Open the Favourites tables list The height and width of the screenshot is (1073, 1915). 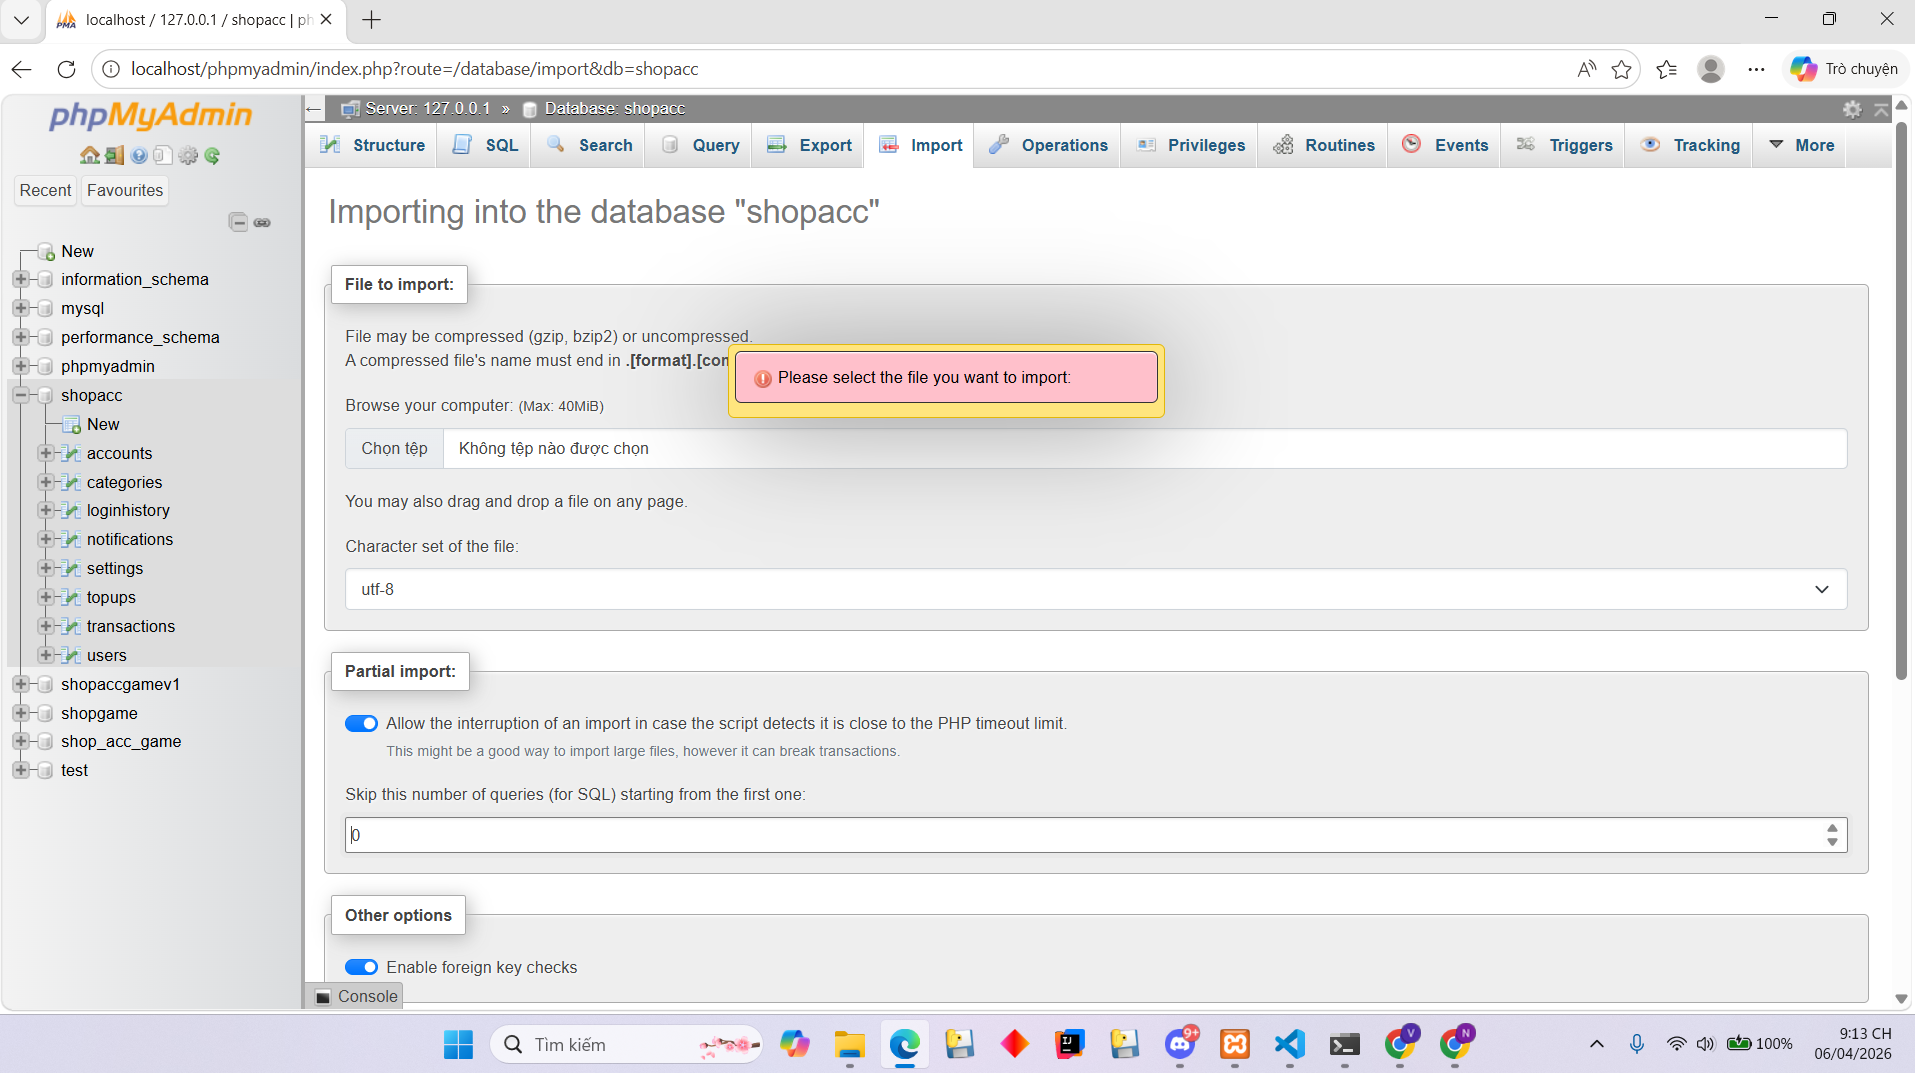[x=124, y=190]
